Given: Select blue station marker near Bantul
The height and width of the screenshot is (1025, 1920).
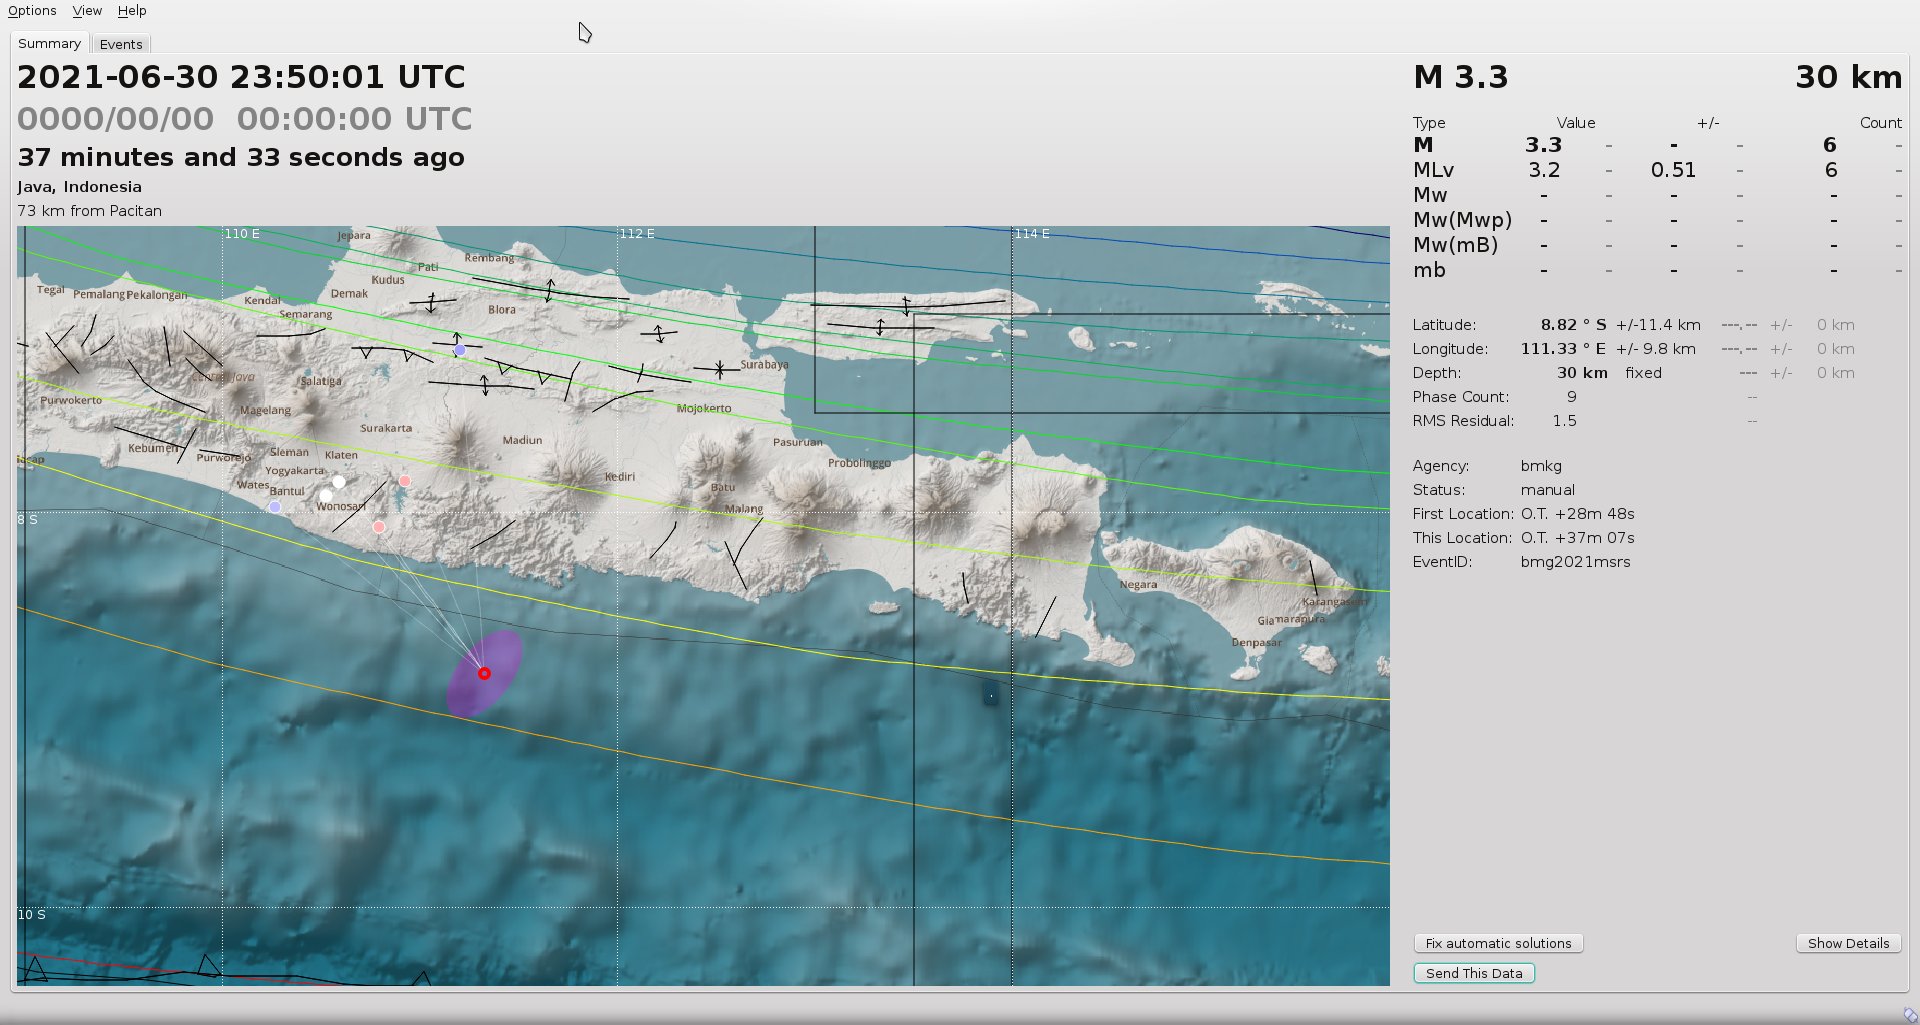Looking at the screenshot, I should tap(275, 507).
